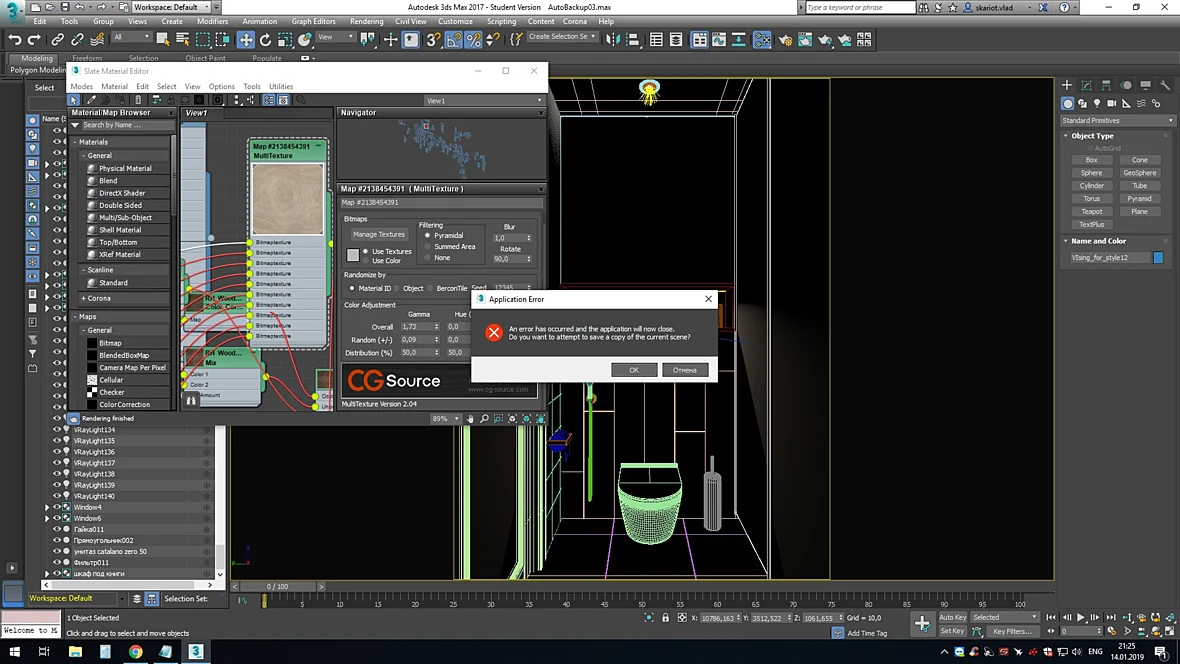Choose the Use Color radio option
Viewport: 1180px width, 664px height.
click(x=366, y=260)
